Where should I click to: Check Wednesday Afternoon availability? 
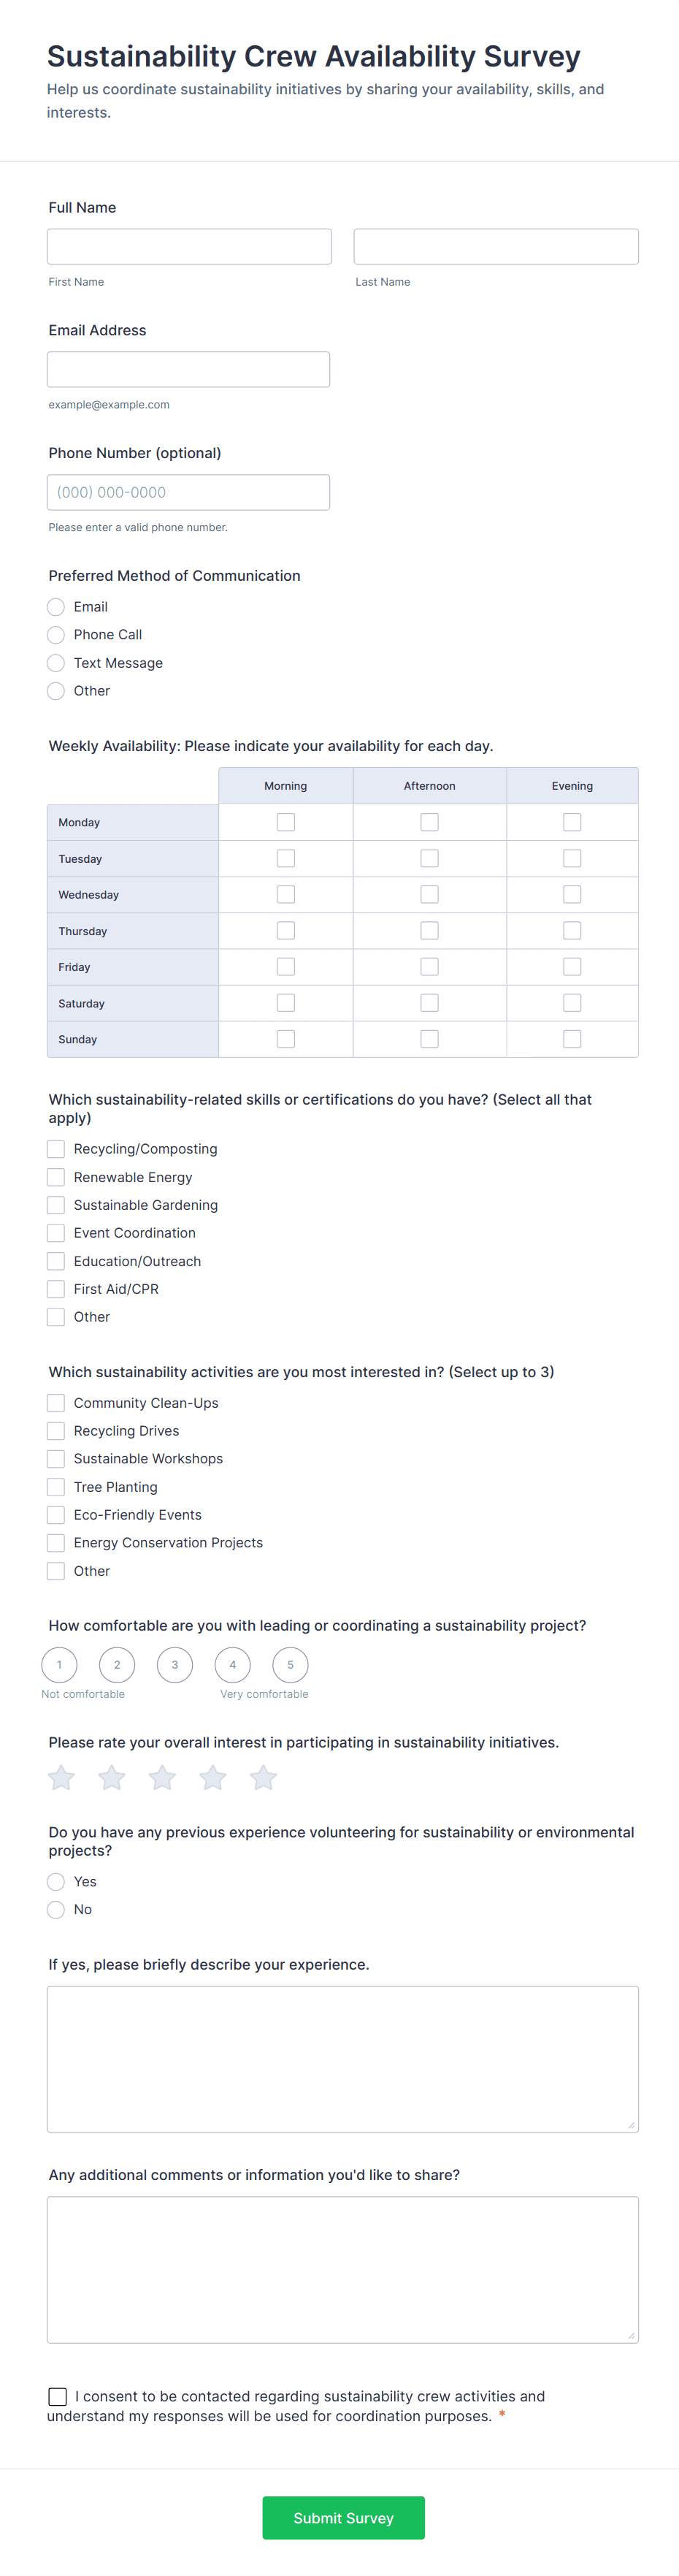429,894
